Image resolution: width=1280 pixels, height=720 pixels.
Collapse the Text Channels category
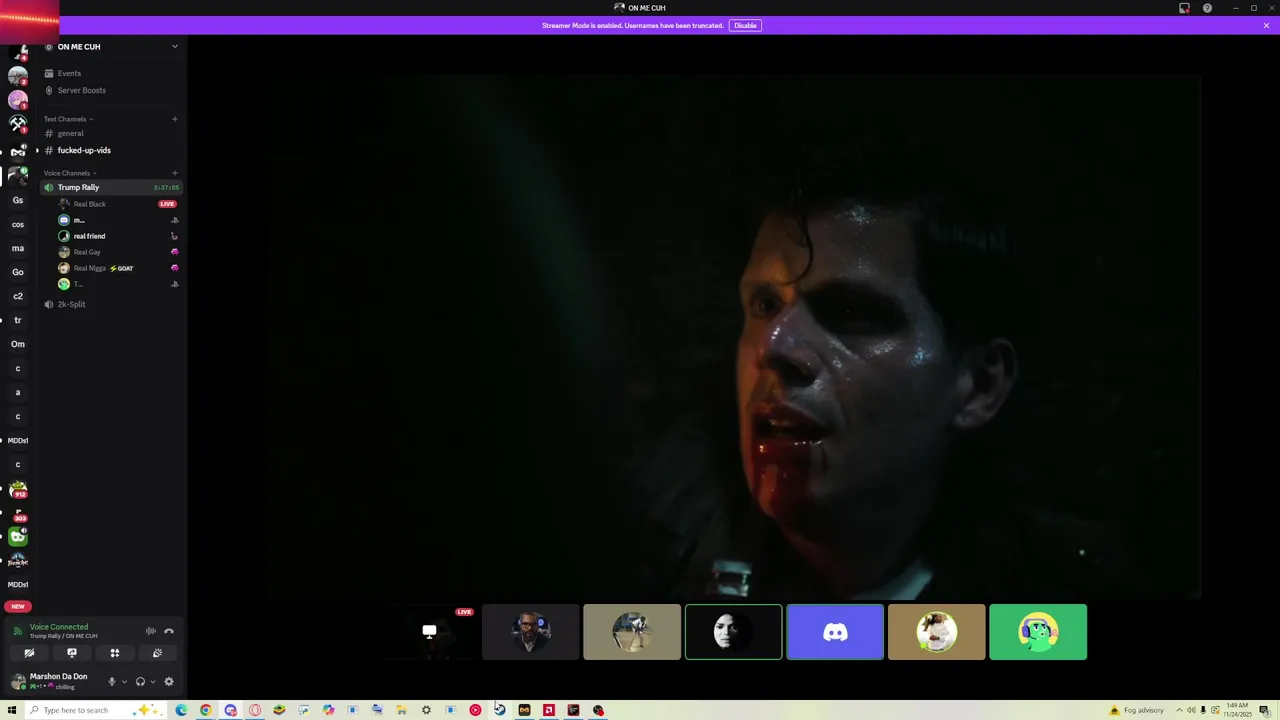click(x=68, y=119)
